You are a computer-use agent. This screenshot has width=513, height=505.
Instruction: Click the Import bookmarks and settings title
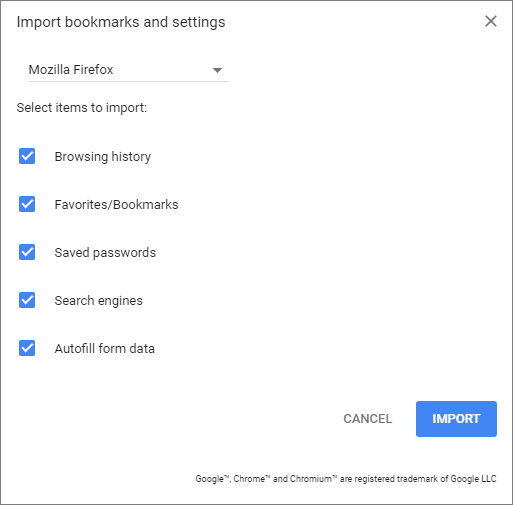point(121,22)
